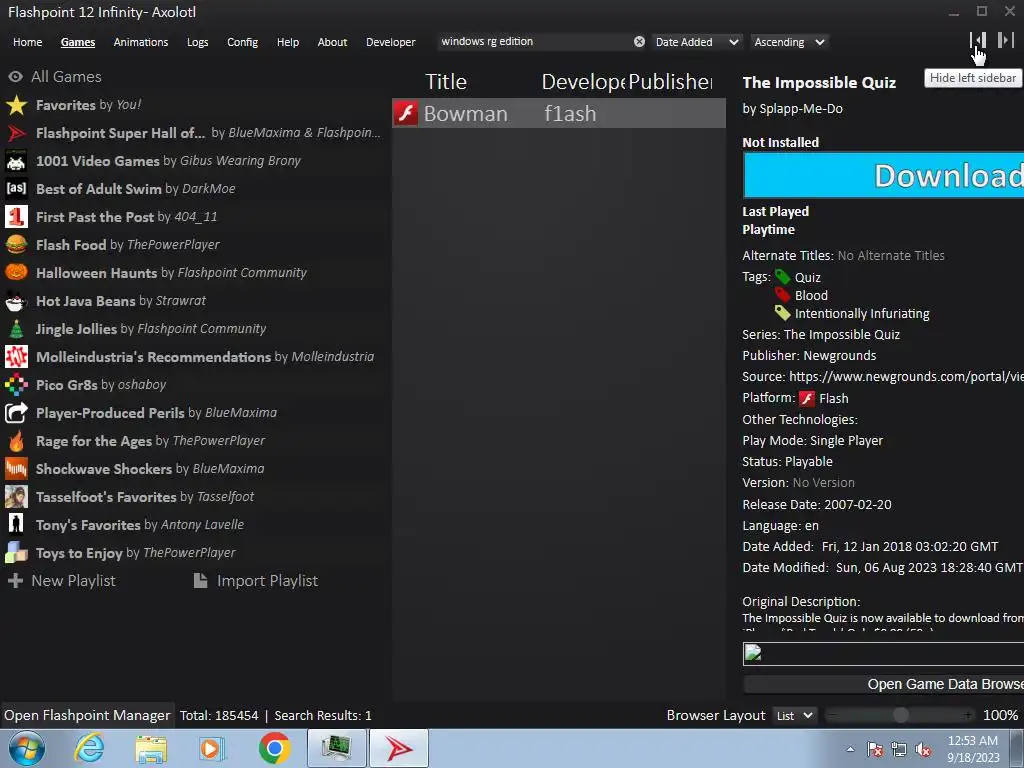1024x768 pixels.
Task: Open the Logs tab
Action: point(197,42)
